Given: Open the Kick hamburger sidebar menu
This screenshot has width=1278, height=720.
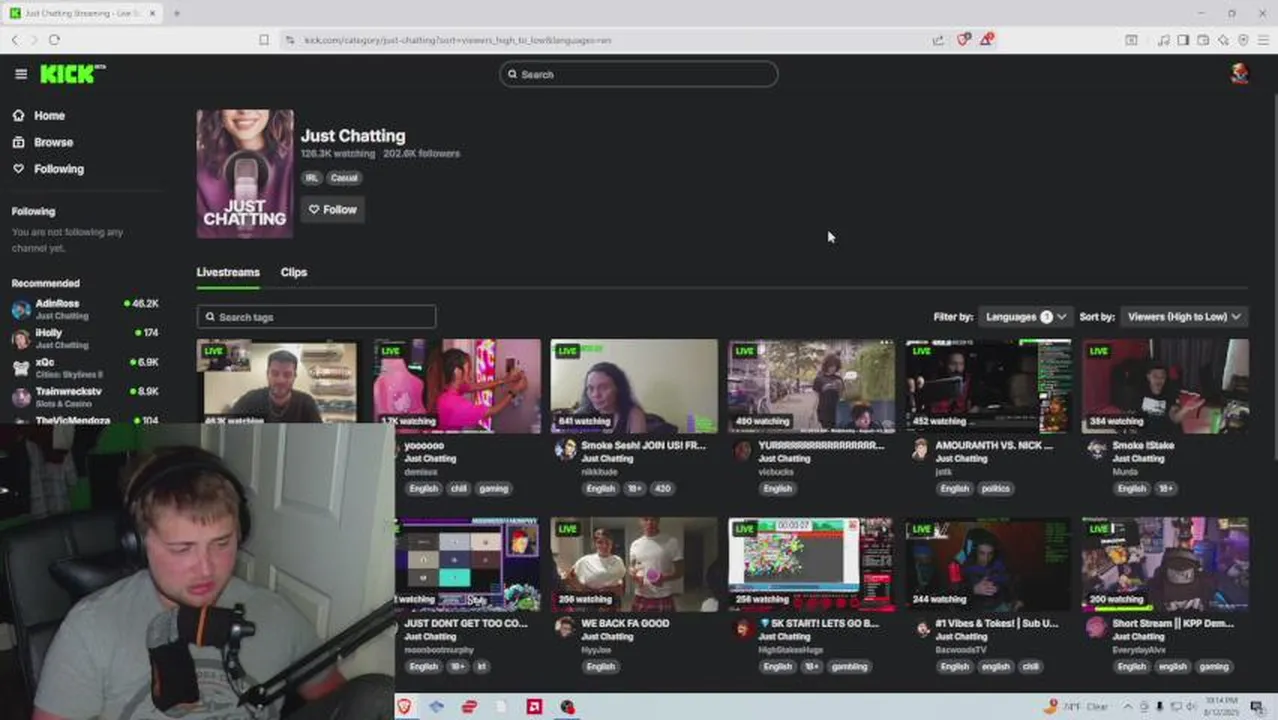Looking at the screenshot, I should pyautogui.click(x=21, y=74).
